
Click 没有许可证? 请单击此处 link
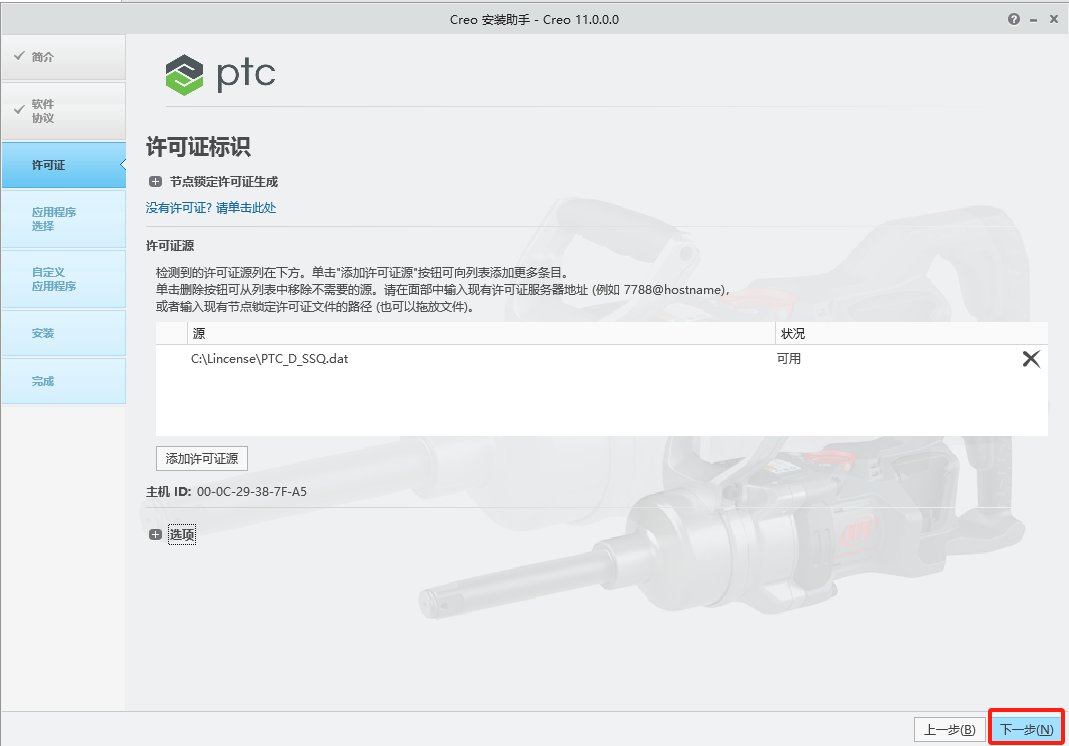pos(211,208)
